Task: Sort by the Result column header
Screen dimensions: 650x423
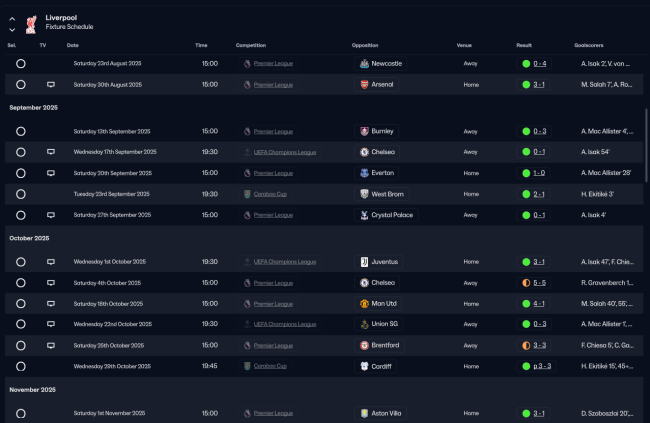Action: click(524, 45)
